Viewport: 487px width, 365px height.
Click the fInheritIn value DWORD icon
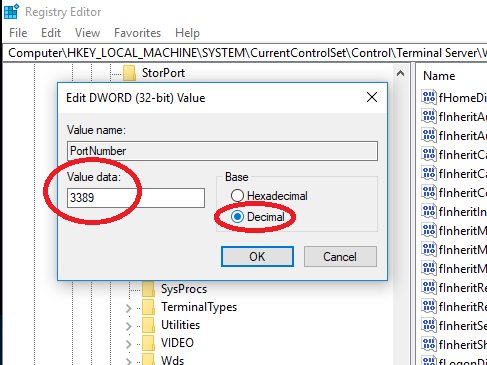[x=429, y=211]
